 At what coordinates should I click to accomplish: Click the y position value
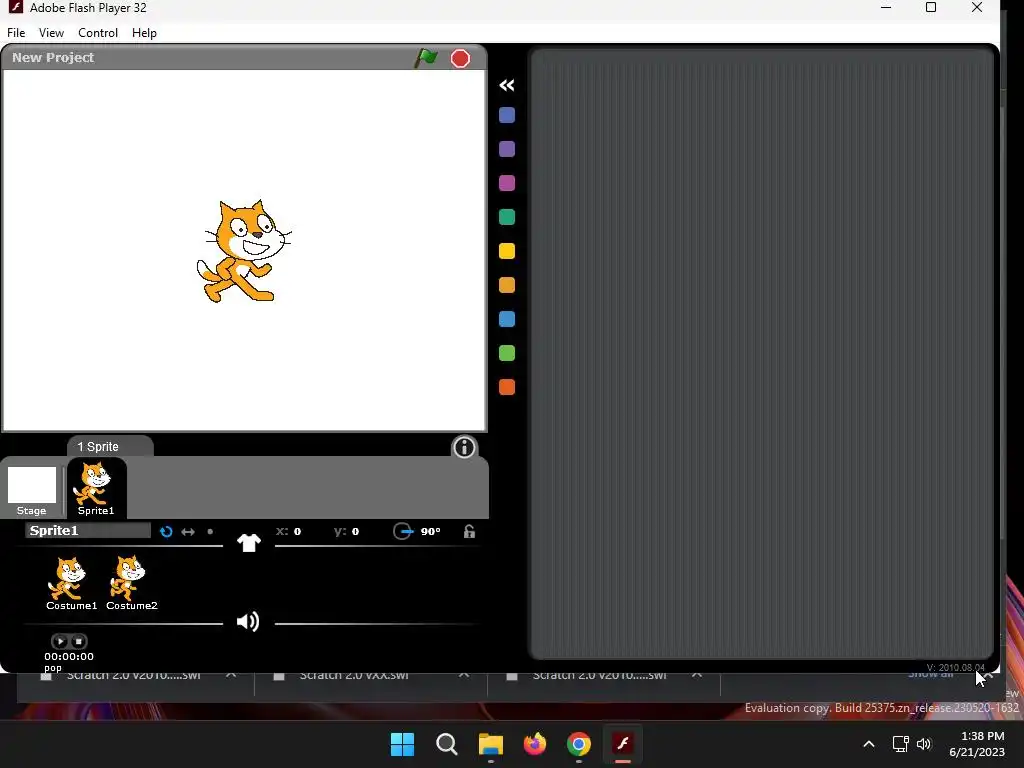click(x=355, y=532)
